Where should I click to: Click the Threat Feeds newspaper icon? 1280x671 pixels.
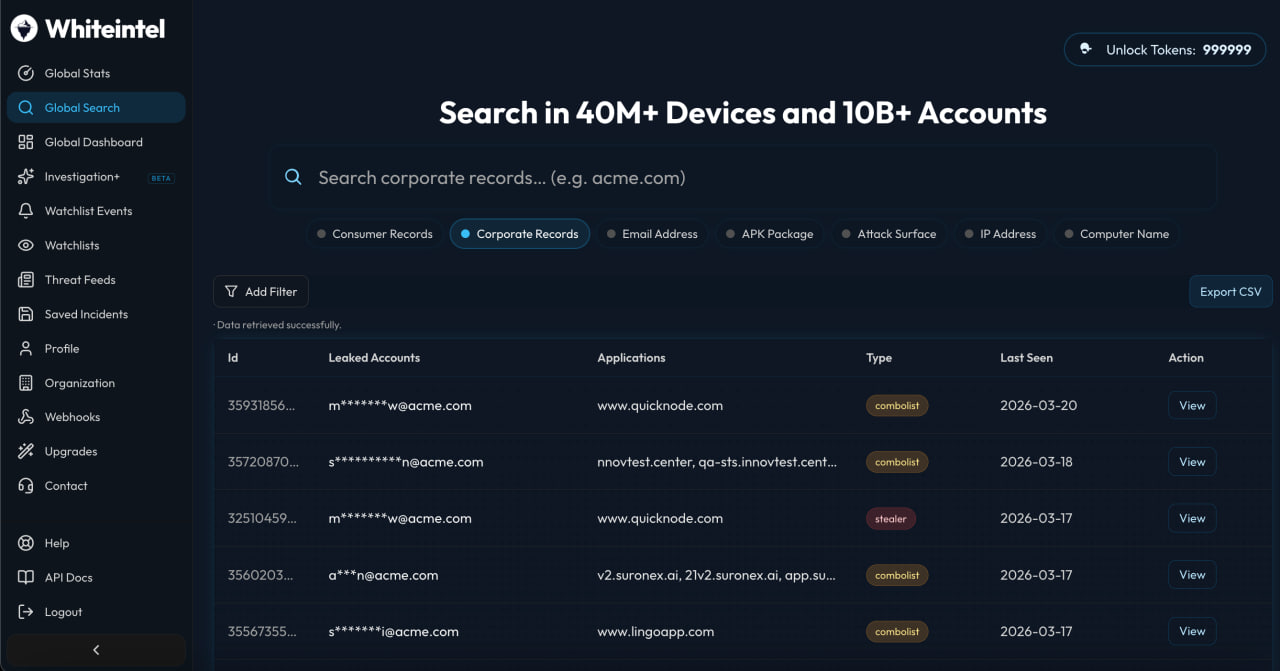[26, 280]
